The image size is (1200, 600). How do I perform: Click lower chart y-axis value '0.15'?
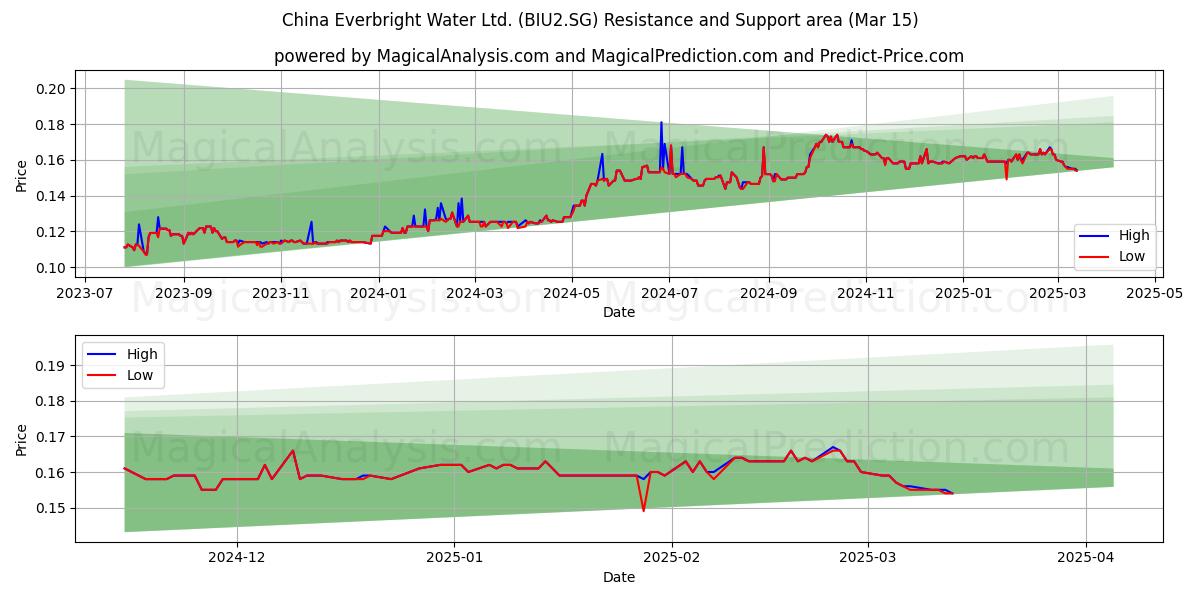52,508
